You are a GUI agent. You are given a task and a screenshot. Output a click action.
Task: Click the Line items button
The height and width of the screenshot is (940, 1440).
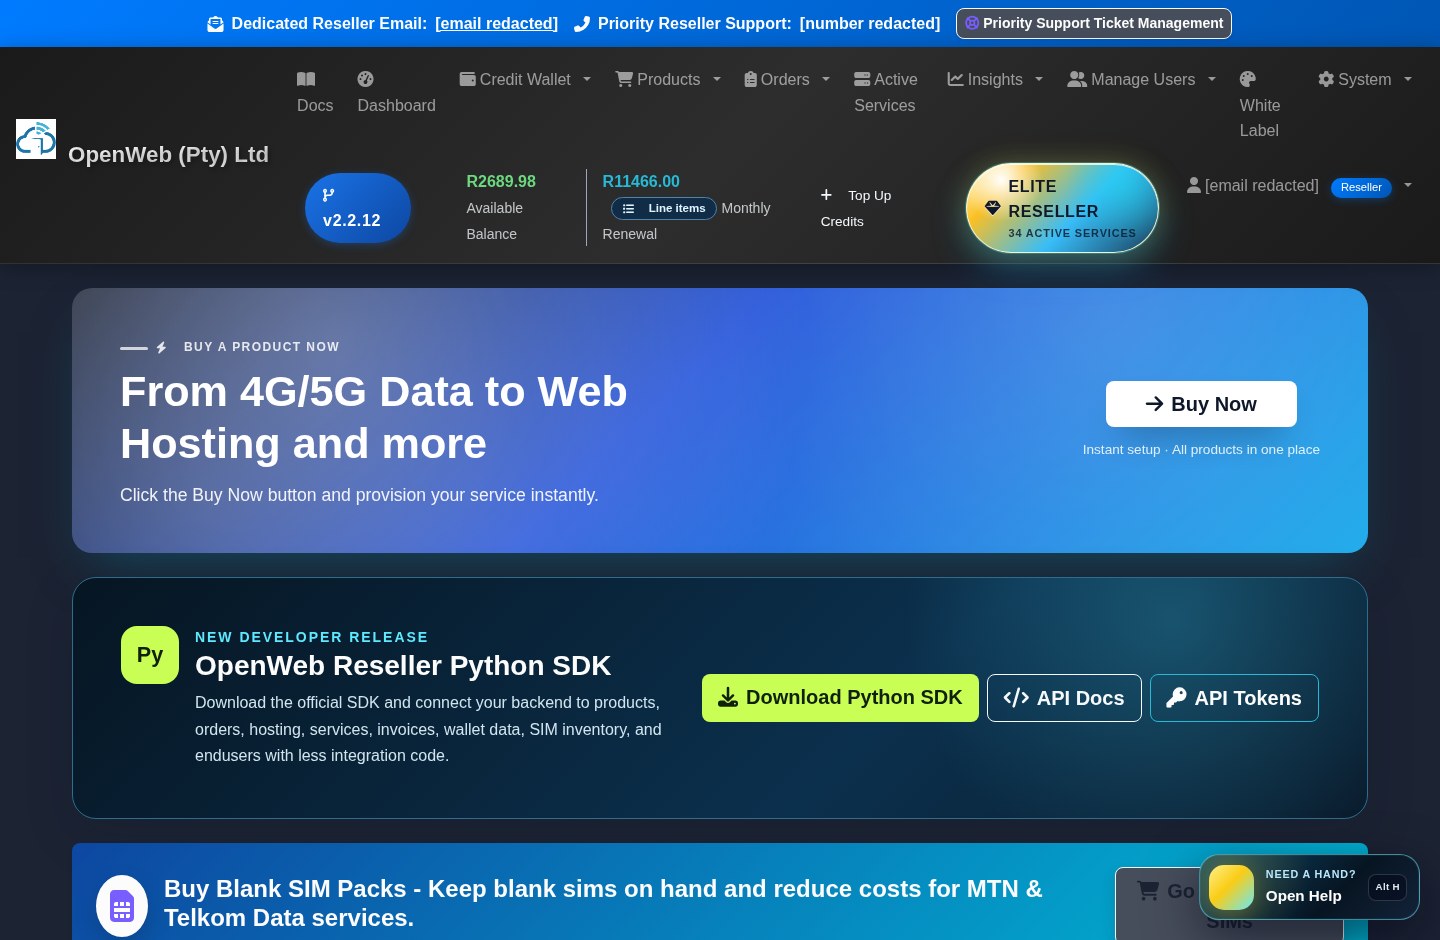[664, 208]
